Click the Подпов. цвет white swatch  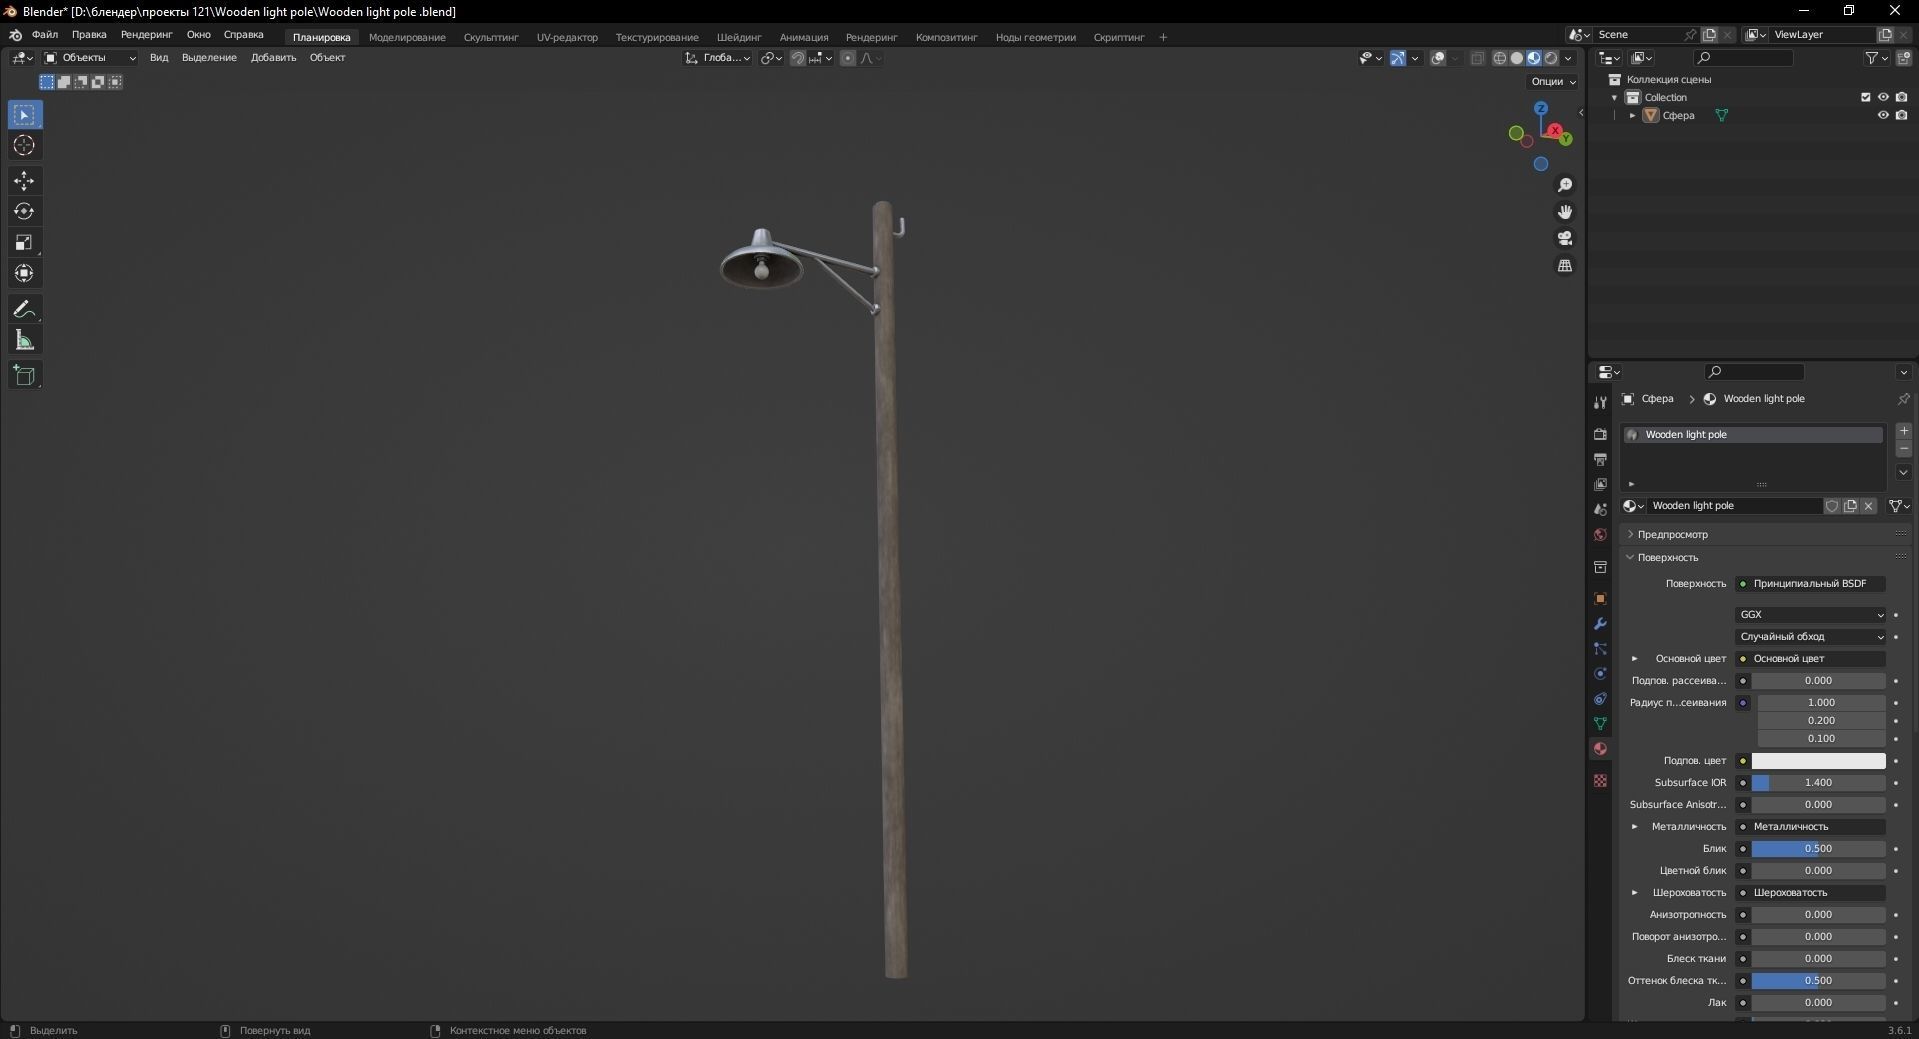[x=1818, y=761]
